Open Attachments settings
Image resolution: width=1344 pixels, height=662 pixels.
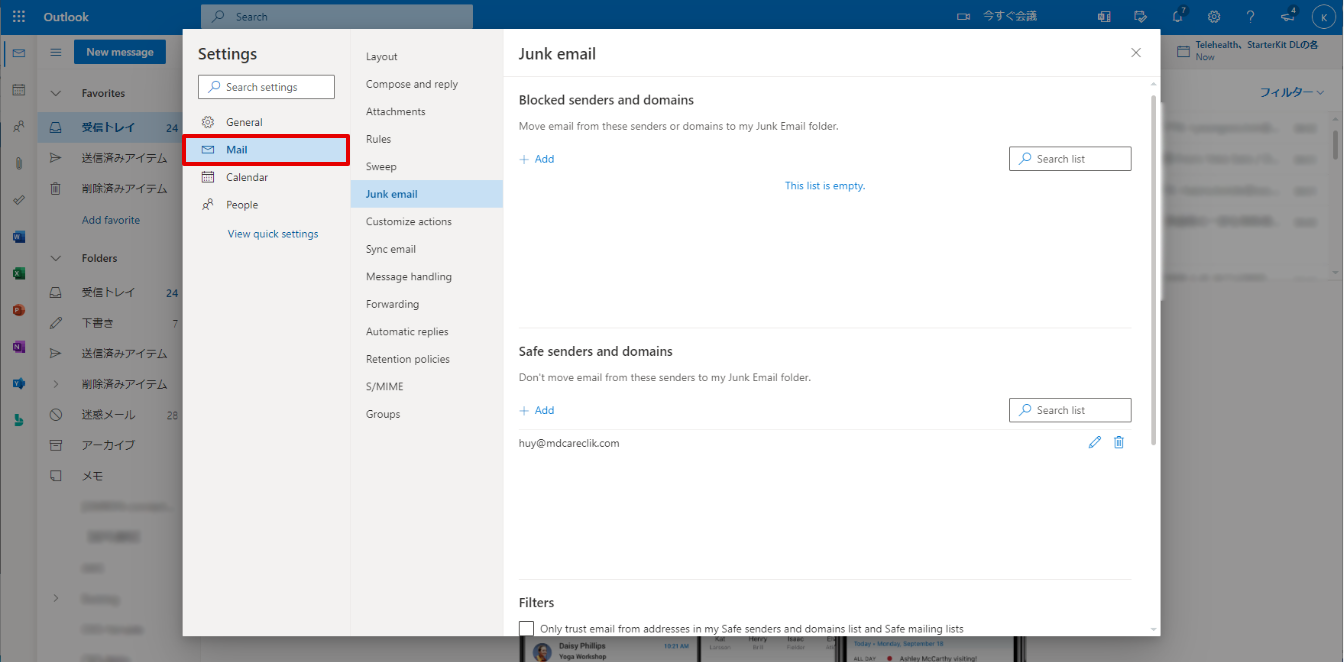point(427,112)
